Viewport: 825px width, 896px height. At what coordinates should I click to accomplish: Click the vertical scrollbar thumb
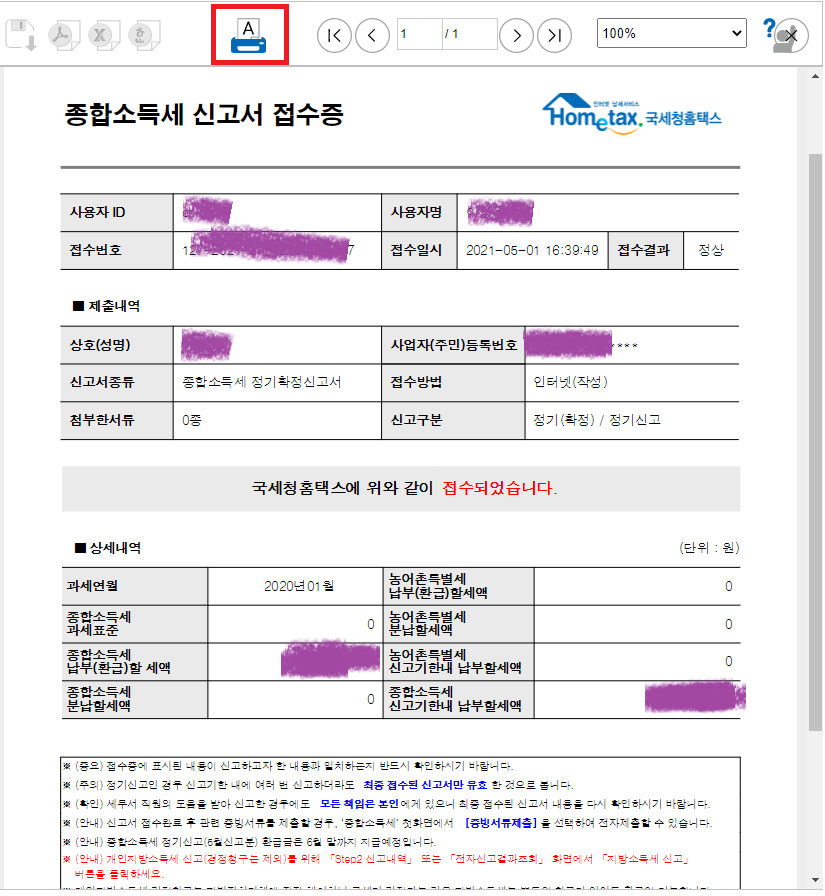[815, 442]
